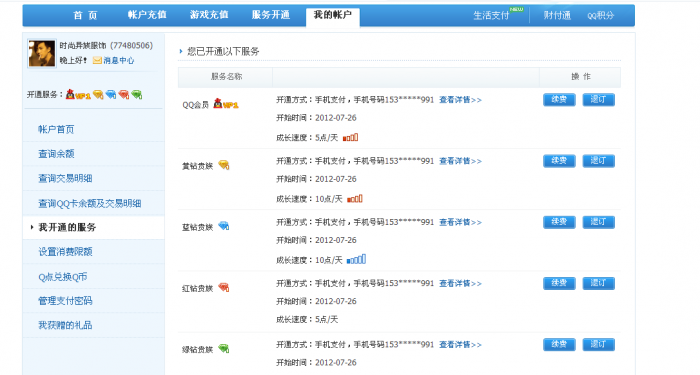
Task: Select the 我的帐户 tab
Action: (333, 16)
